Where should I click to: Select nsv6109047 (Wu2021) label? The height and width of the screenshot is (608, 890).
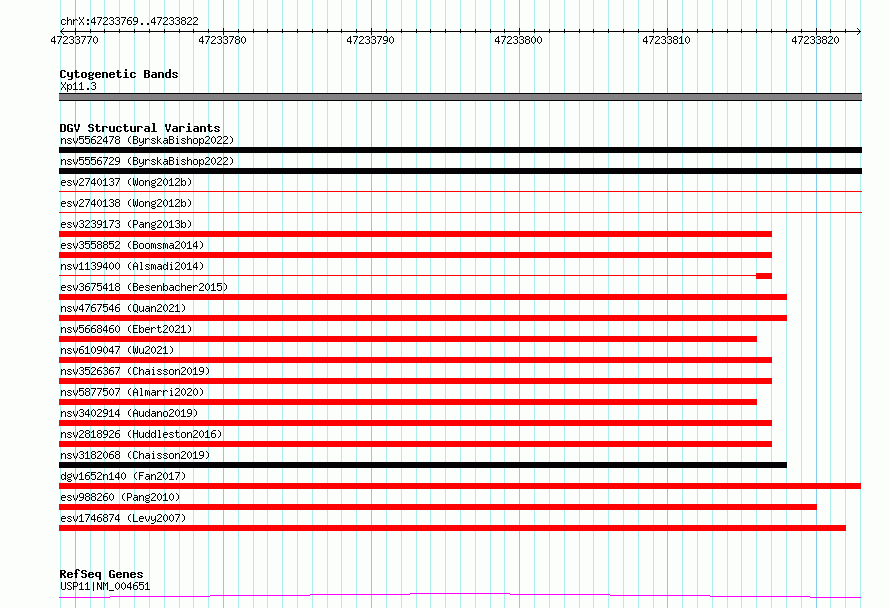[117, 350]
